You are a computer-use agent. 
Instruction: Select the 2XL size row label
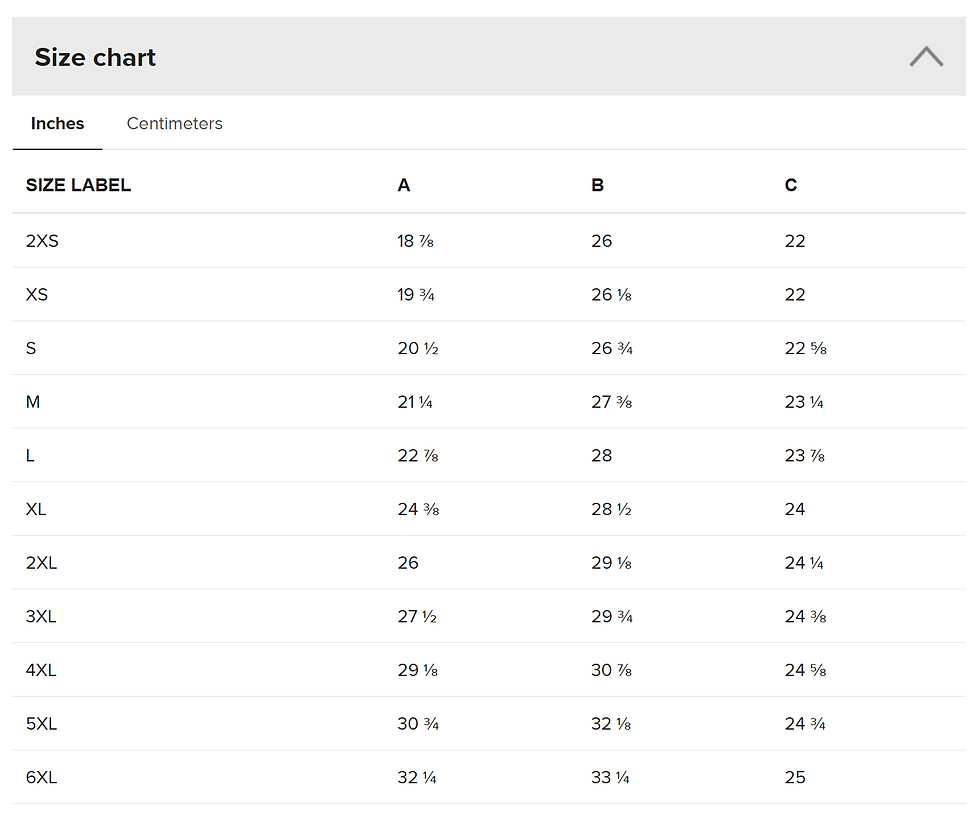(41, 563)
